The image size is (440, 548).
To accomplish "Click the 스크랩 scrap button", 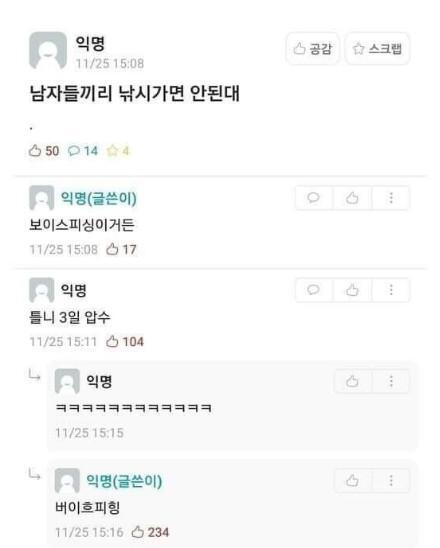I will pos(377,49).
